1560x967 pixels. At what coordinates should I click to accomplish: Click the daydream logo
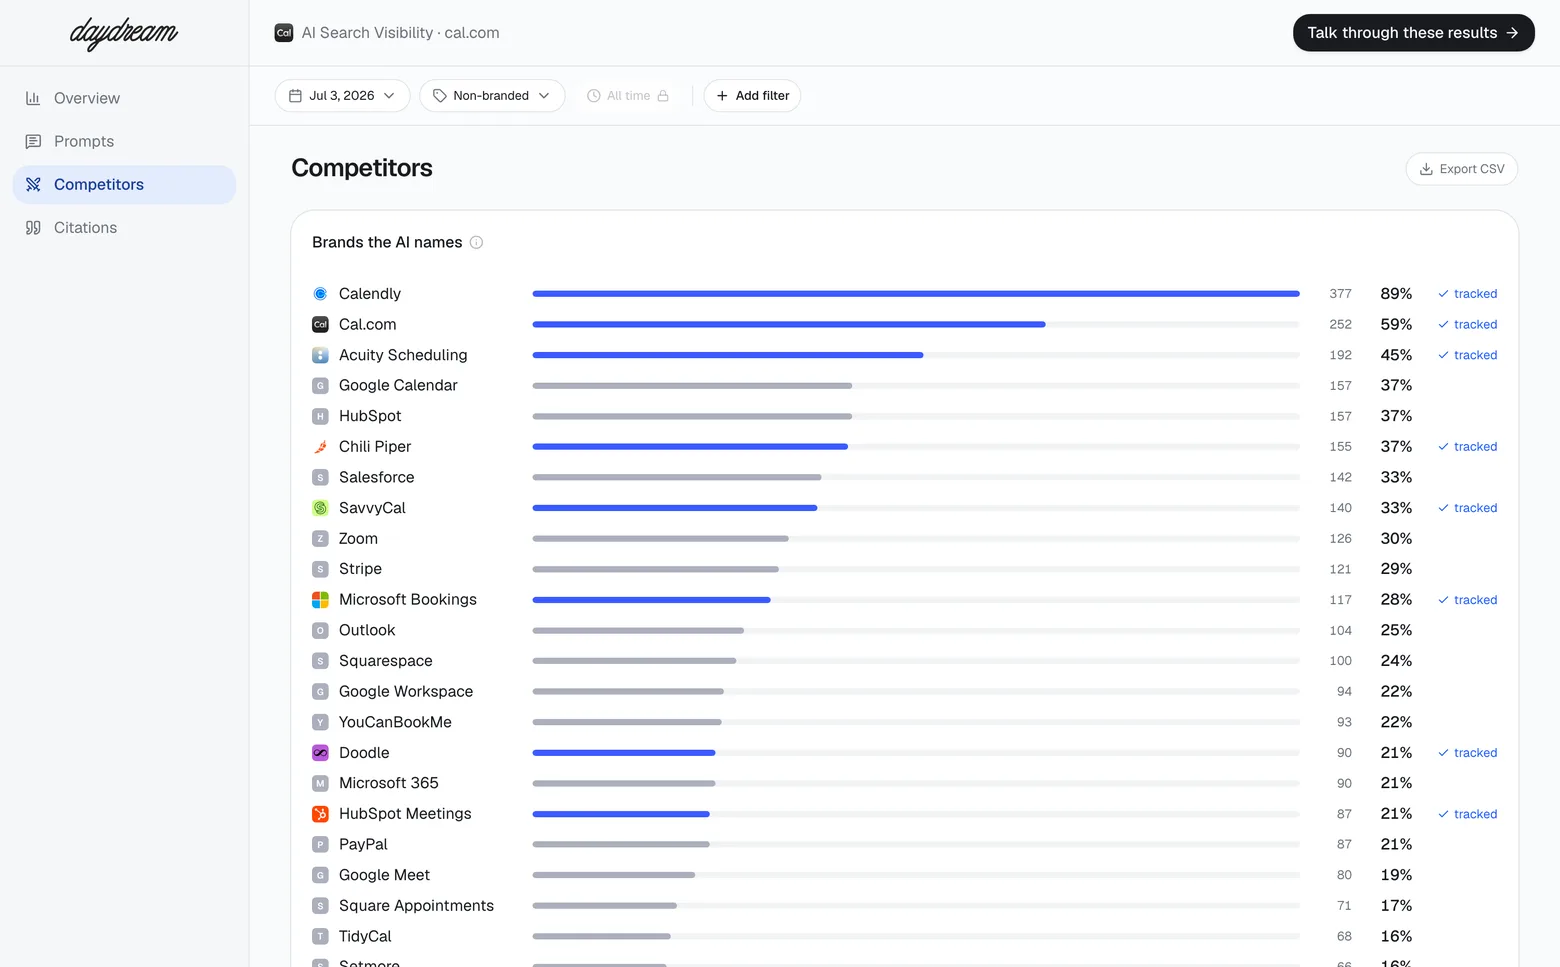point(124,34)
